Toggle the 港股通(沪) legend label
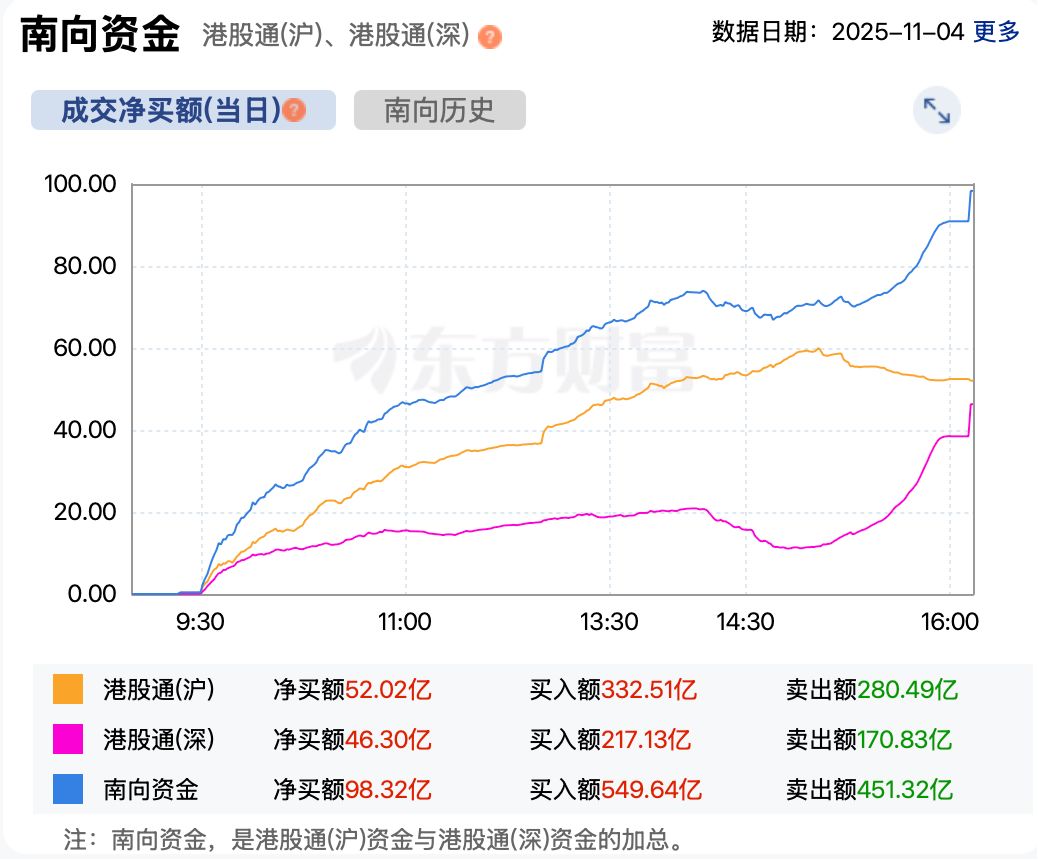1038x860 pixels. (x=158, y=689)
